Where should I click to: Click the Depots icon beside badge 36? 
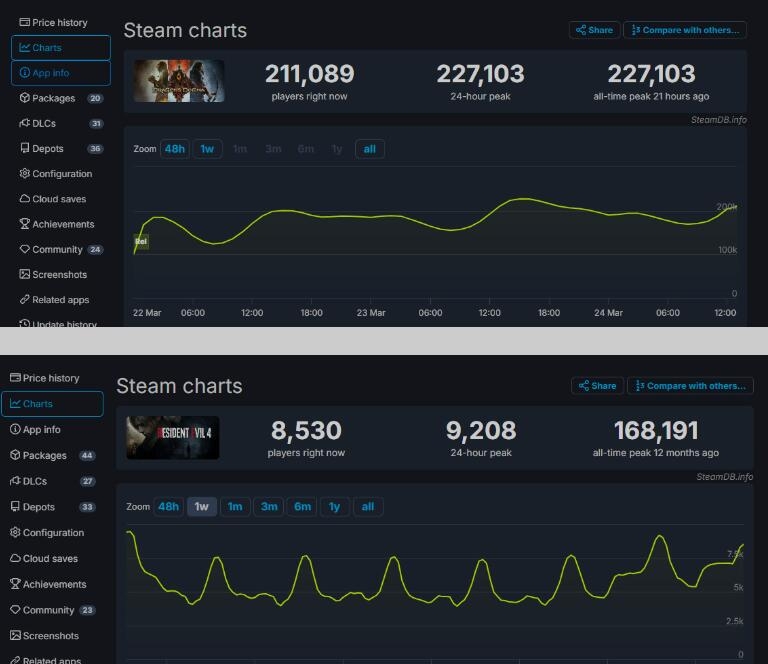(x=24, y=148)
